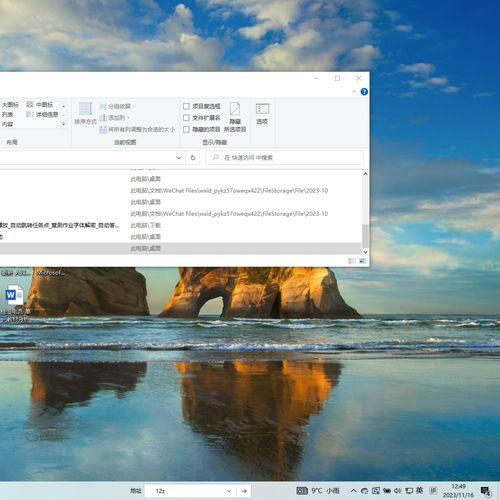
Task: Expand the layout gallery more arrow
Action: click(x=63, y=124)
